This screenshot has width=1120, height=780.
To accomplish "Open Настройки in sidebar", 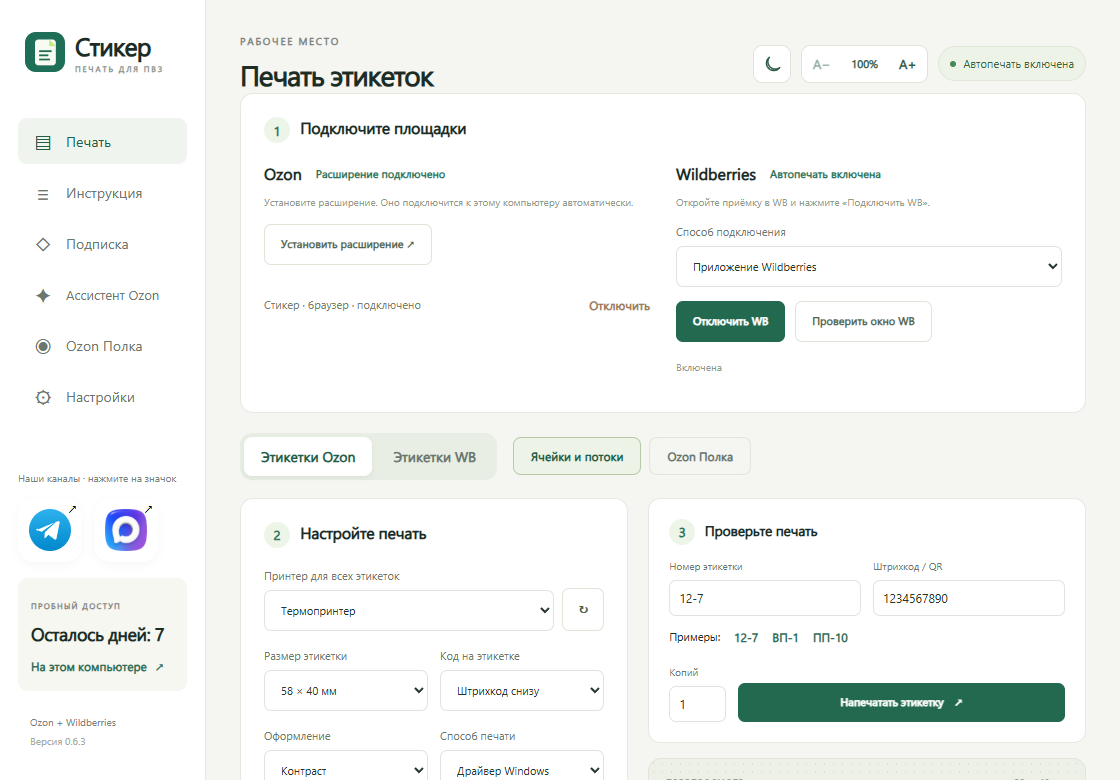I will tap(102, 397).
